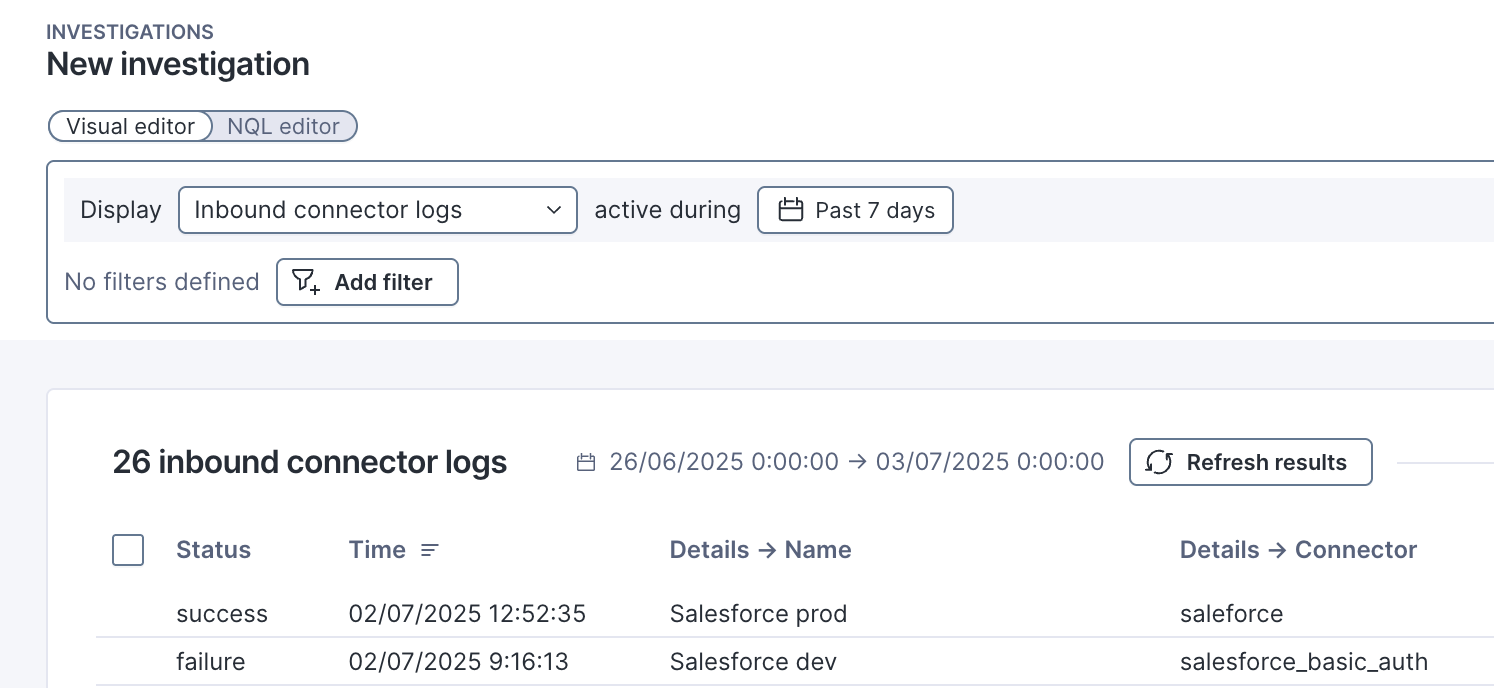Switch to Visual editor mode
Viewport: 1494px width, 688px height.
pos(130,127)
